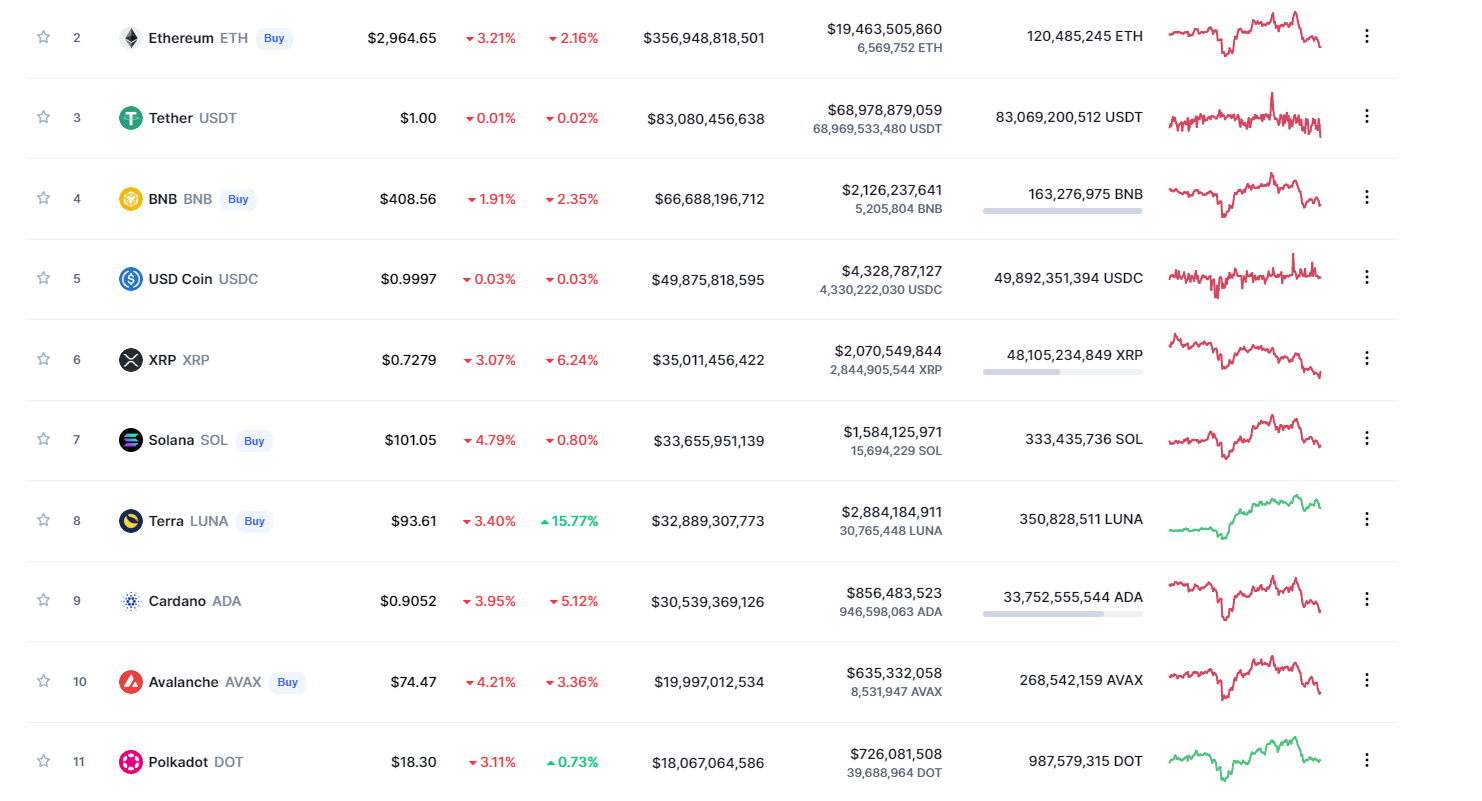
Task: Add Cardano to watchlist via star
Action: tap(43, 600)
